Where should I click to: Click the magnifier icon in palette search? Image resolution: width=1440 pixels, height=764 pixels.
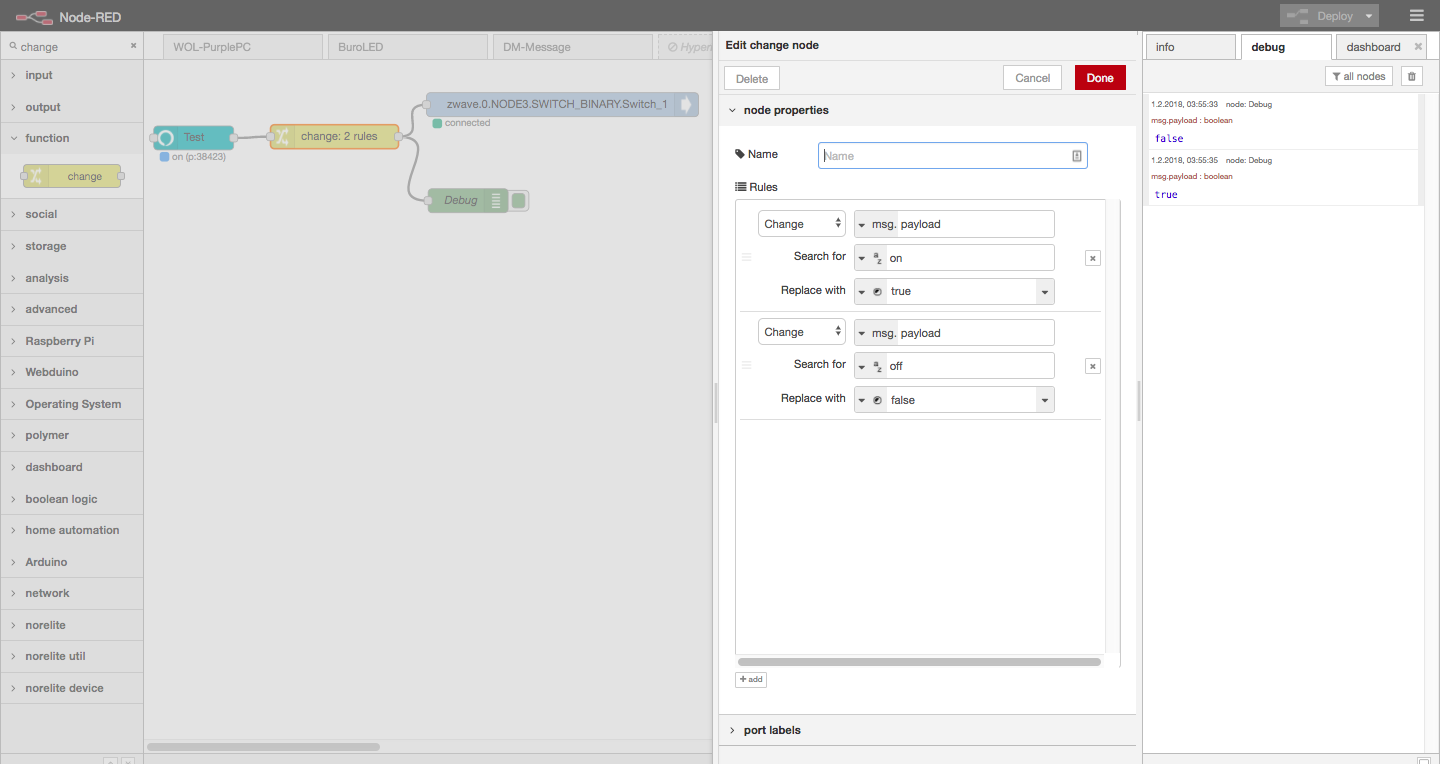[x=13, y=47]
